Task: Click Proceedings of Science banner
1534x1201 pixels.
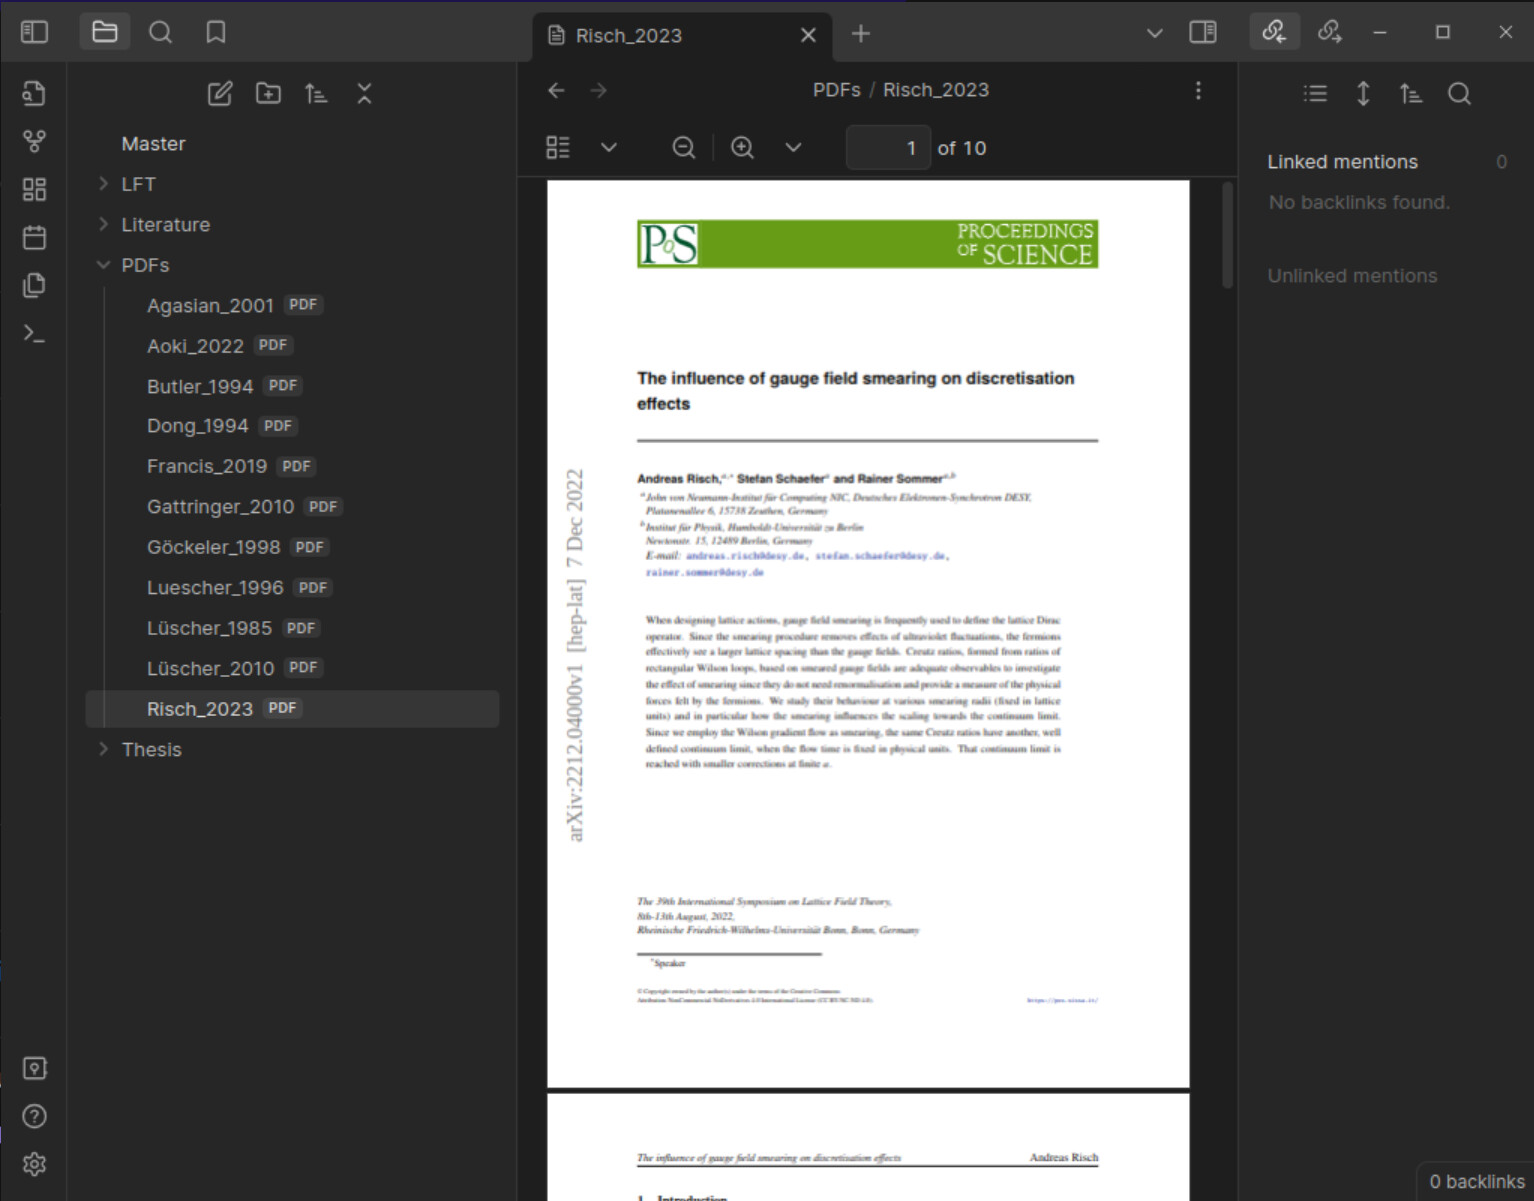Action: click(867, 244)
